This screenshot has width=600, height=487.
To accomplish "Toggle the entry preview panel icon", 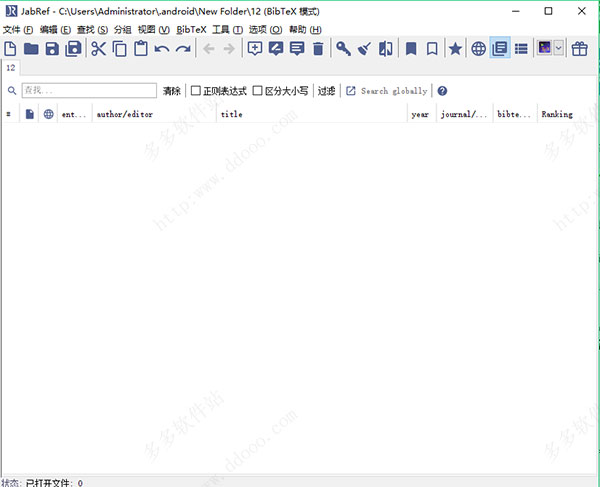I will (x=500, y=49).
